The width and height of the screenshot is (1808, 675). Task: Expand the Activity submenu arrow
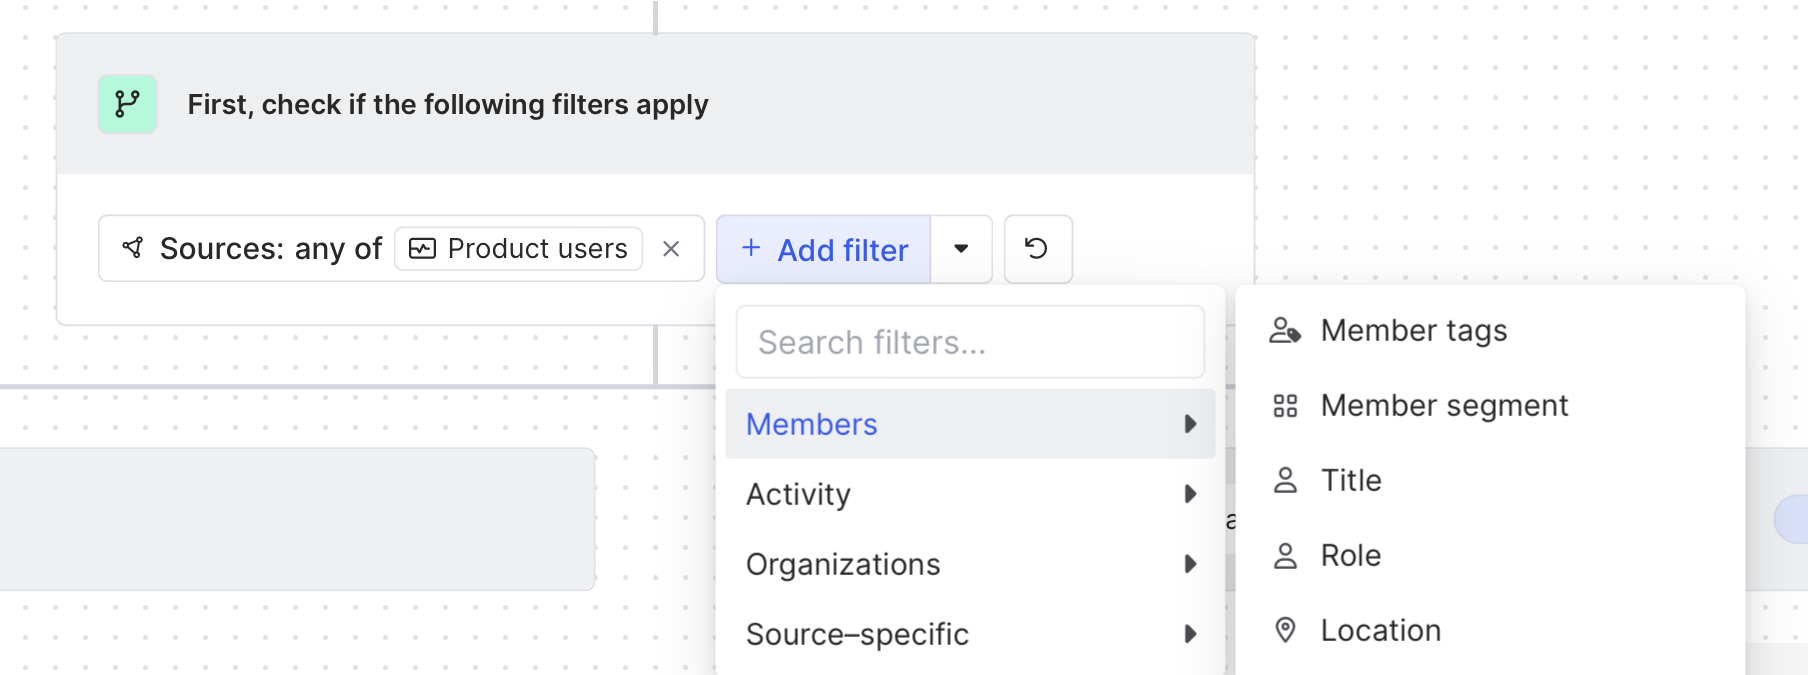click(1190, 494)
